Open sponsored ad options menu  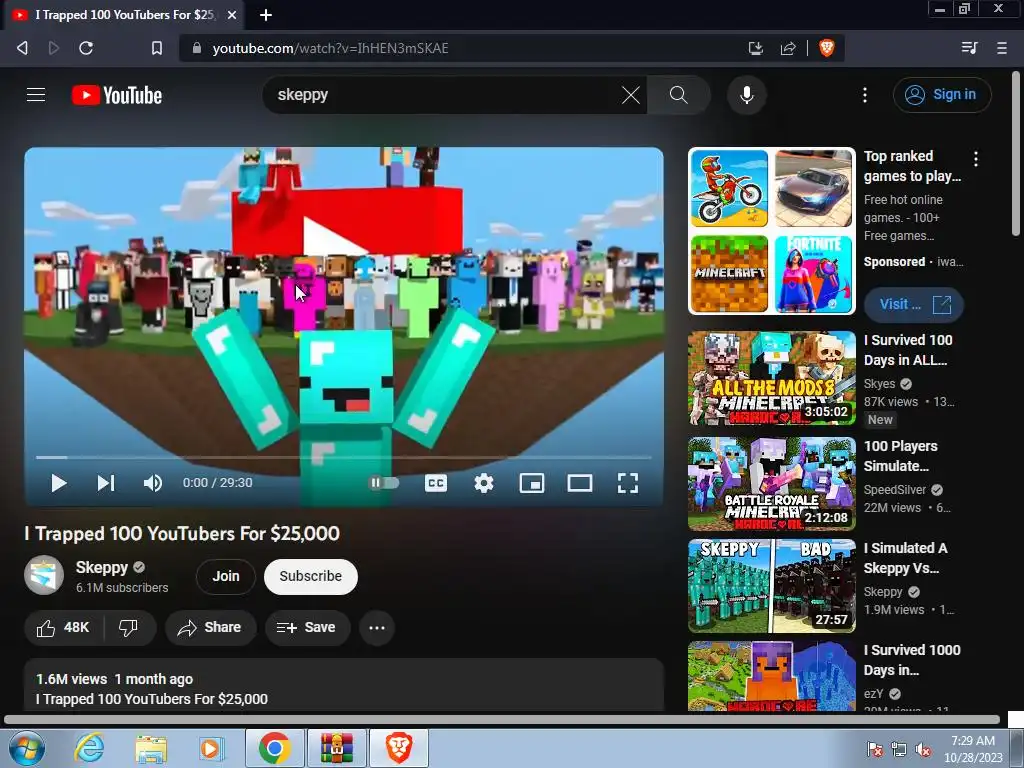[x=976, y=158]
